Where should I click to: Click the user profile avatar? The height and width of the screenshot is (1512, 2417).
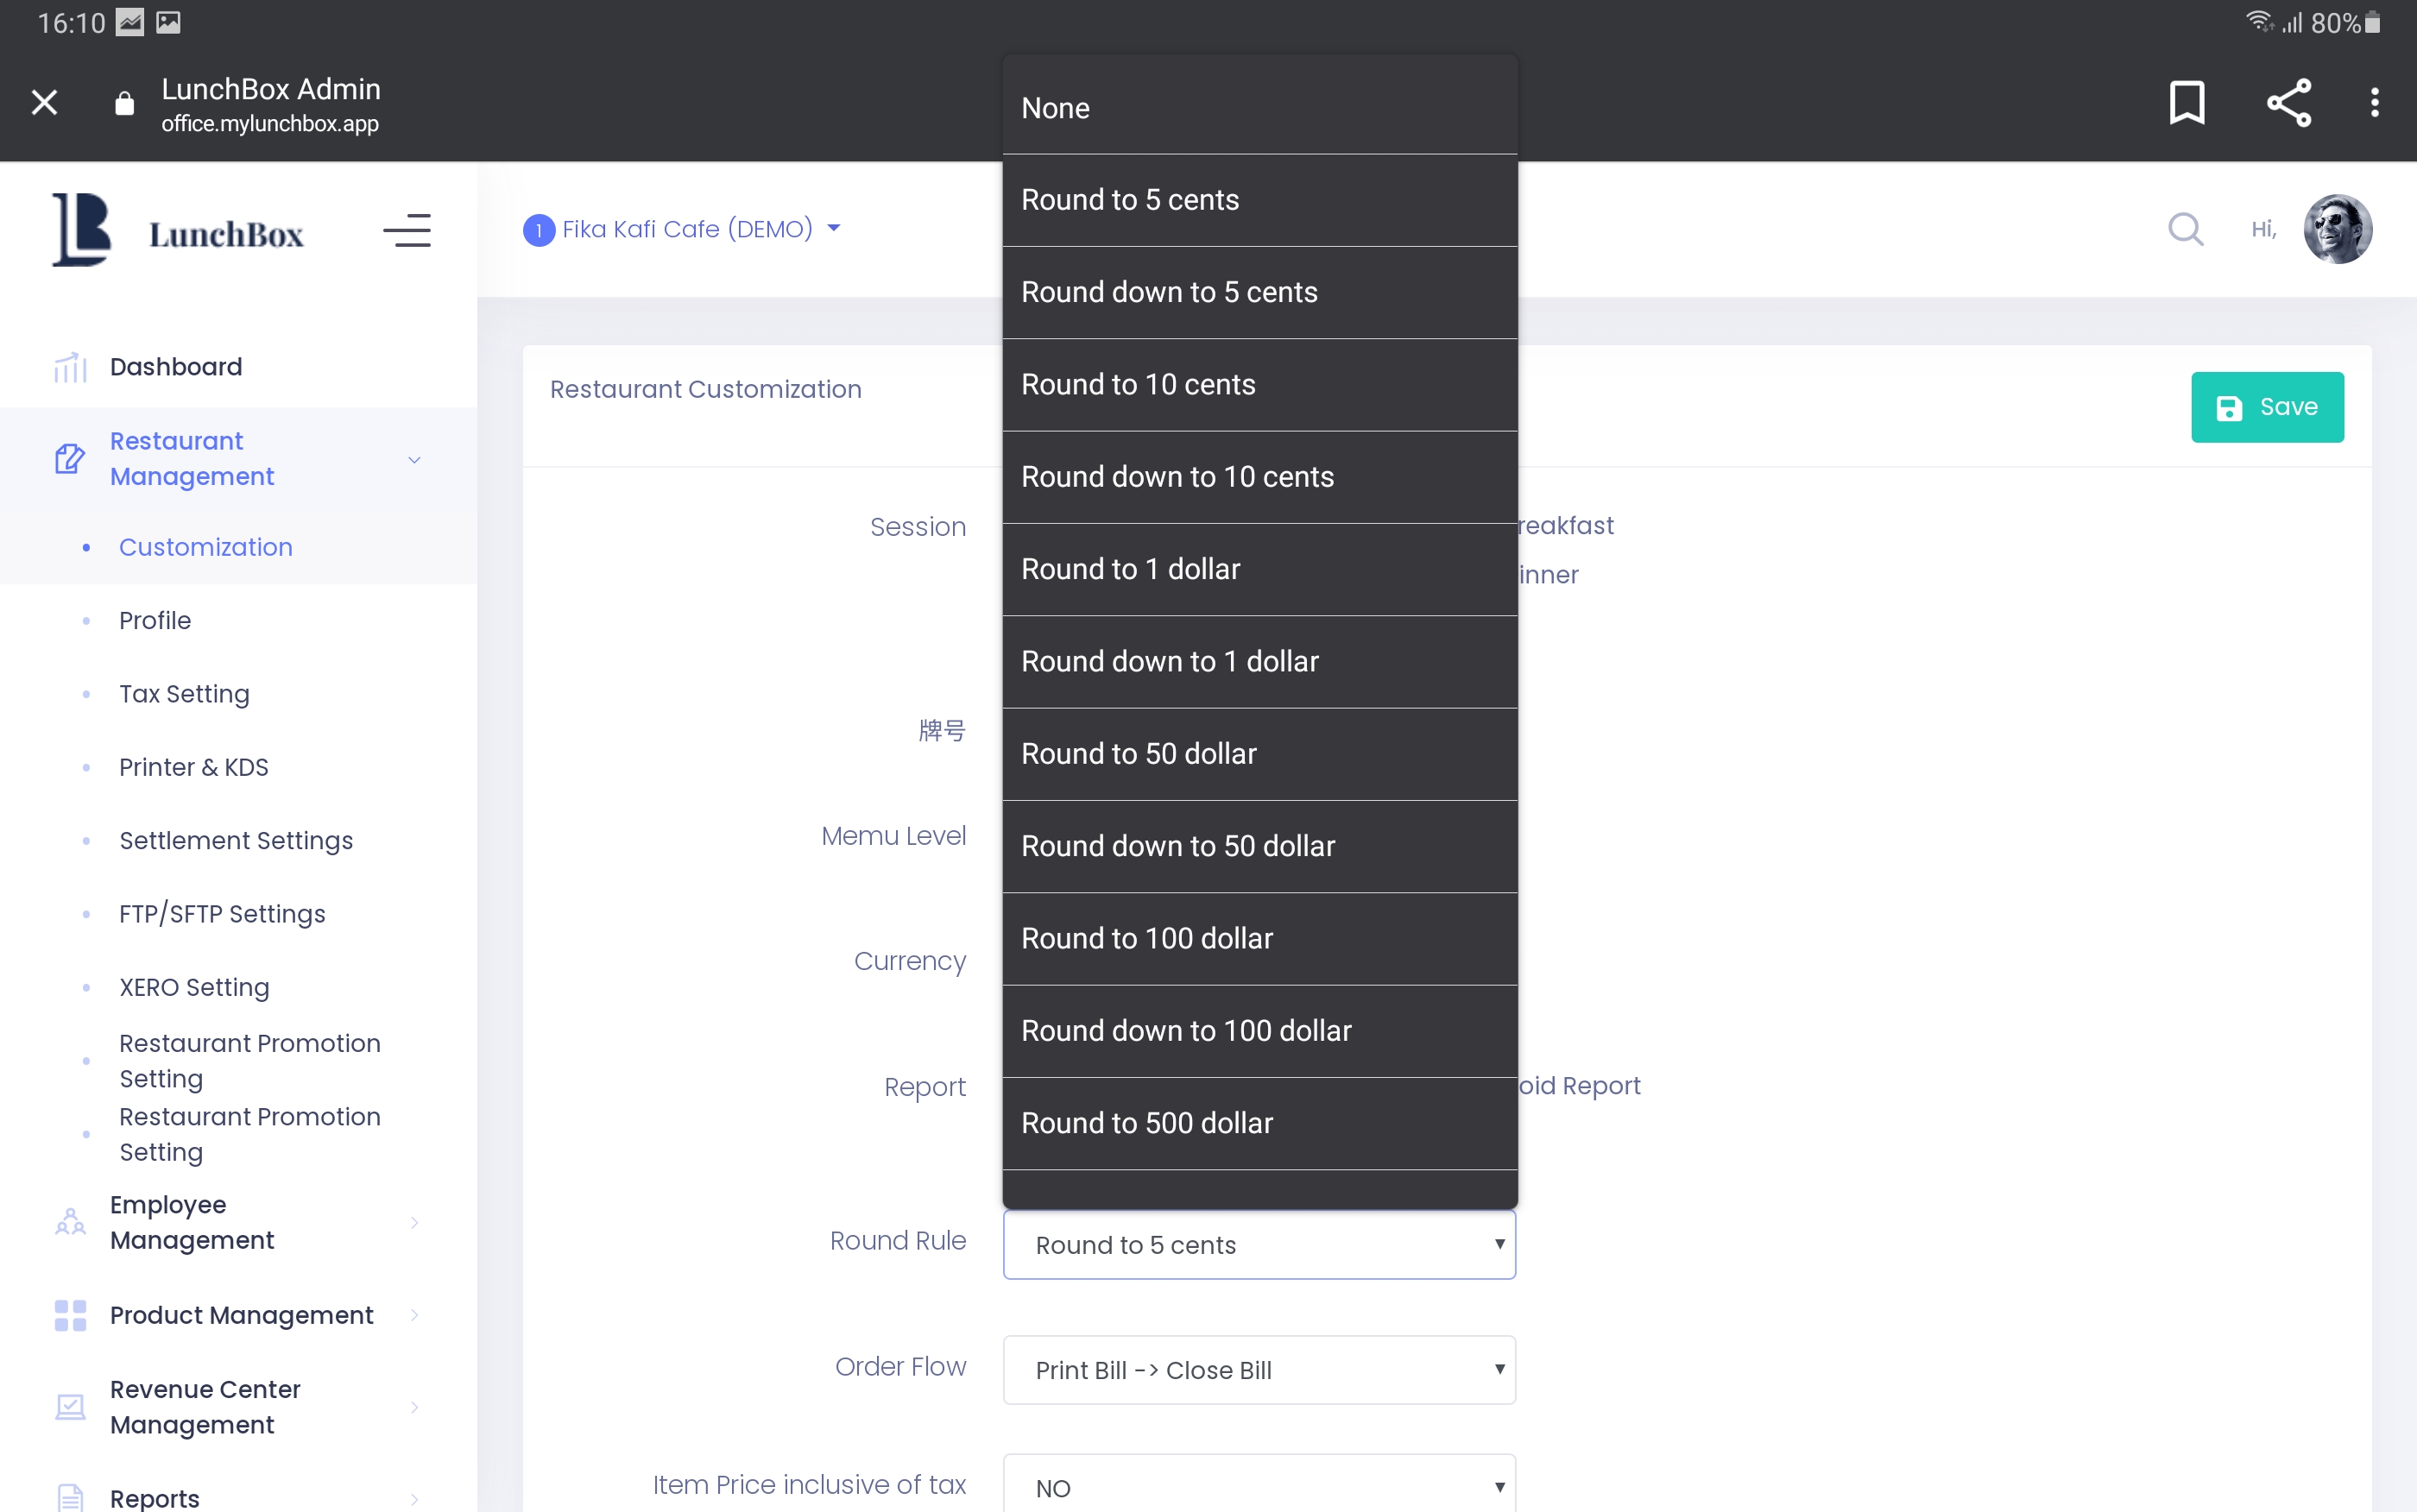[2337, 229]
